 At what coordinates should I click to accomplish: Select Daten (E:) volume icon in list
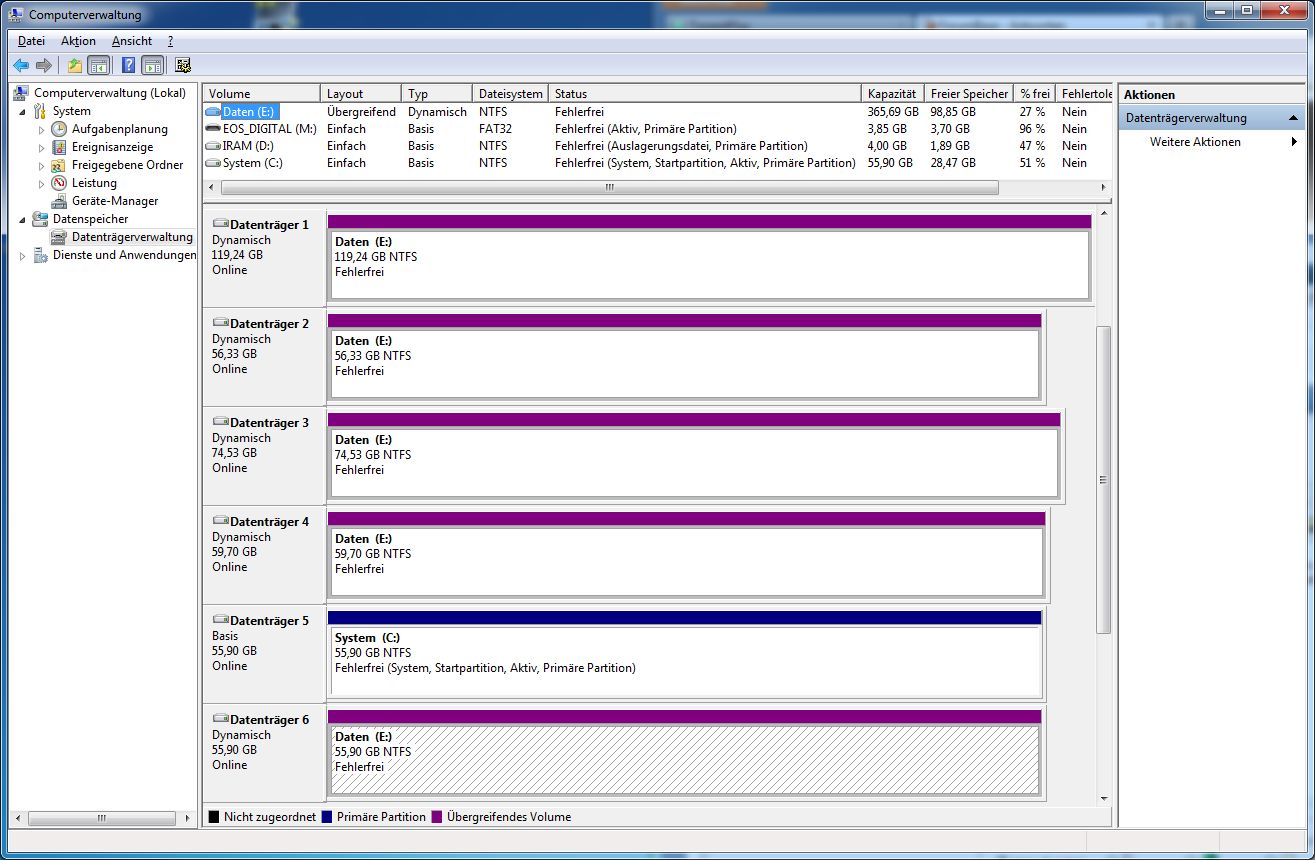pos(212,112)
